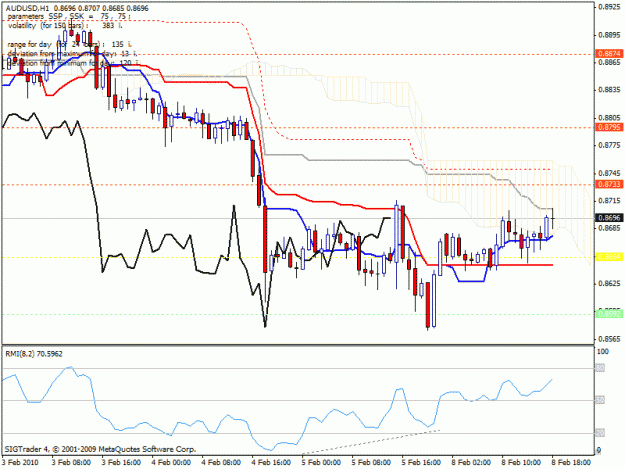The width and height of the screenshot is (625, 469).
Task: Click the 'deviation from maximum for day' line
Action: pos(73,53)
